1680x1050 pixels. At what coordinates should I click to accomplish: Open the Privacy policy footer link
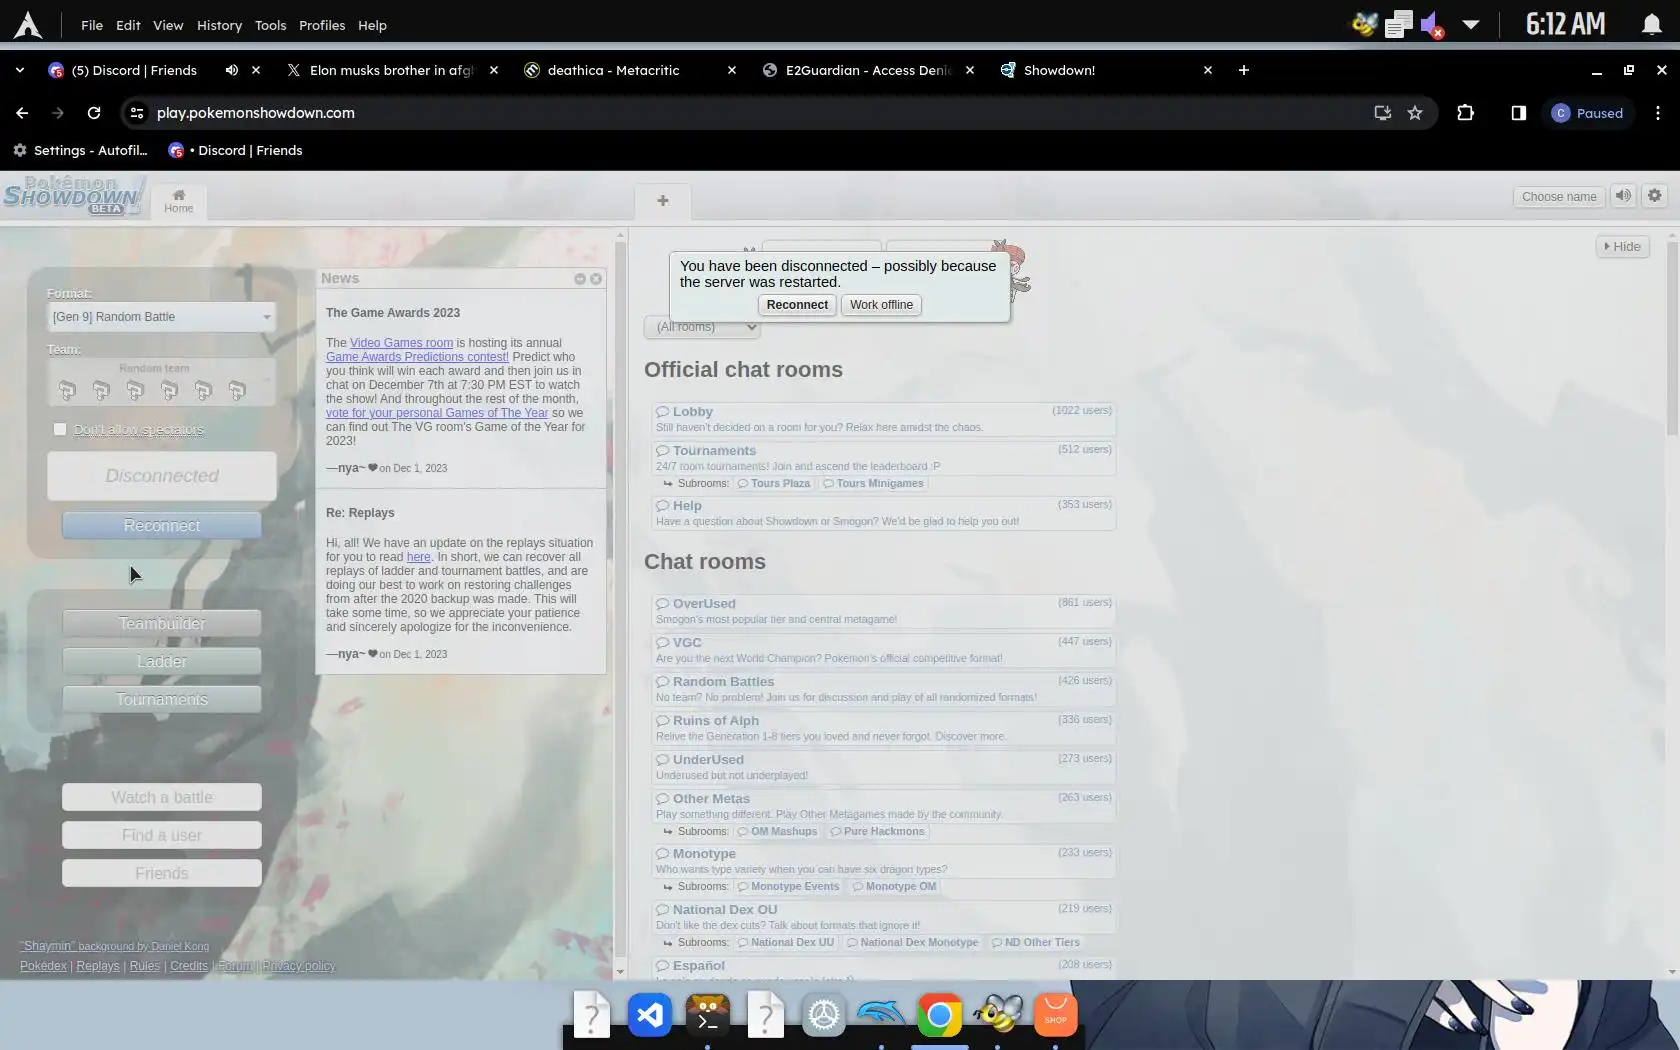[x=299, y=966]
